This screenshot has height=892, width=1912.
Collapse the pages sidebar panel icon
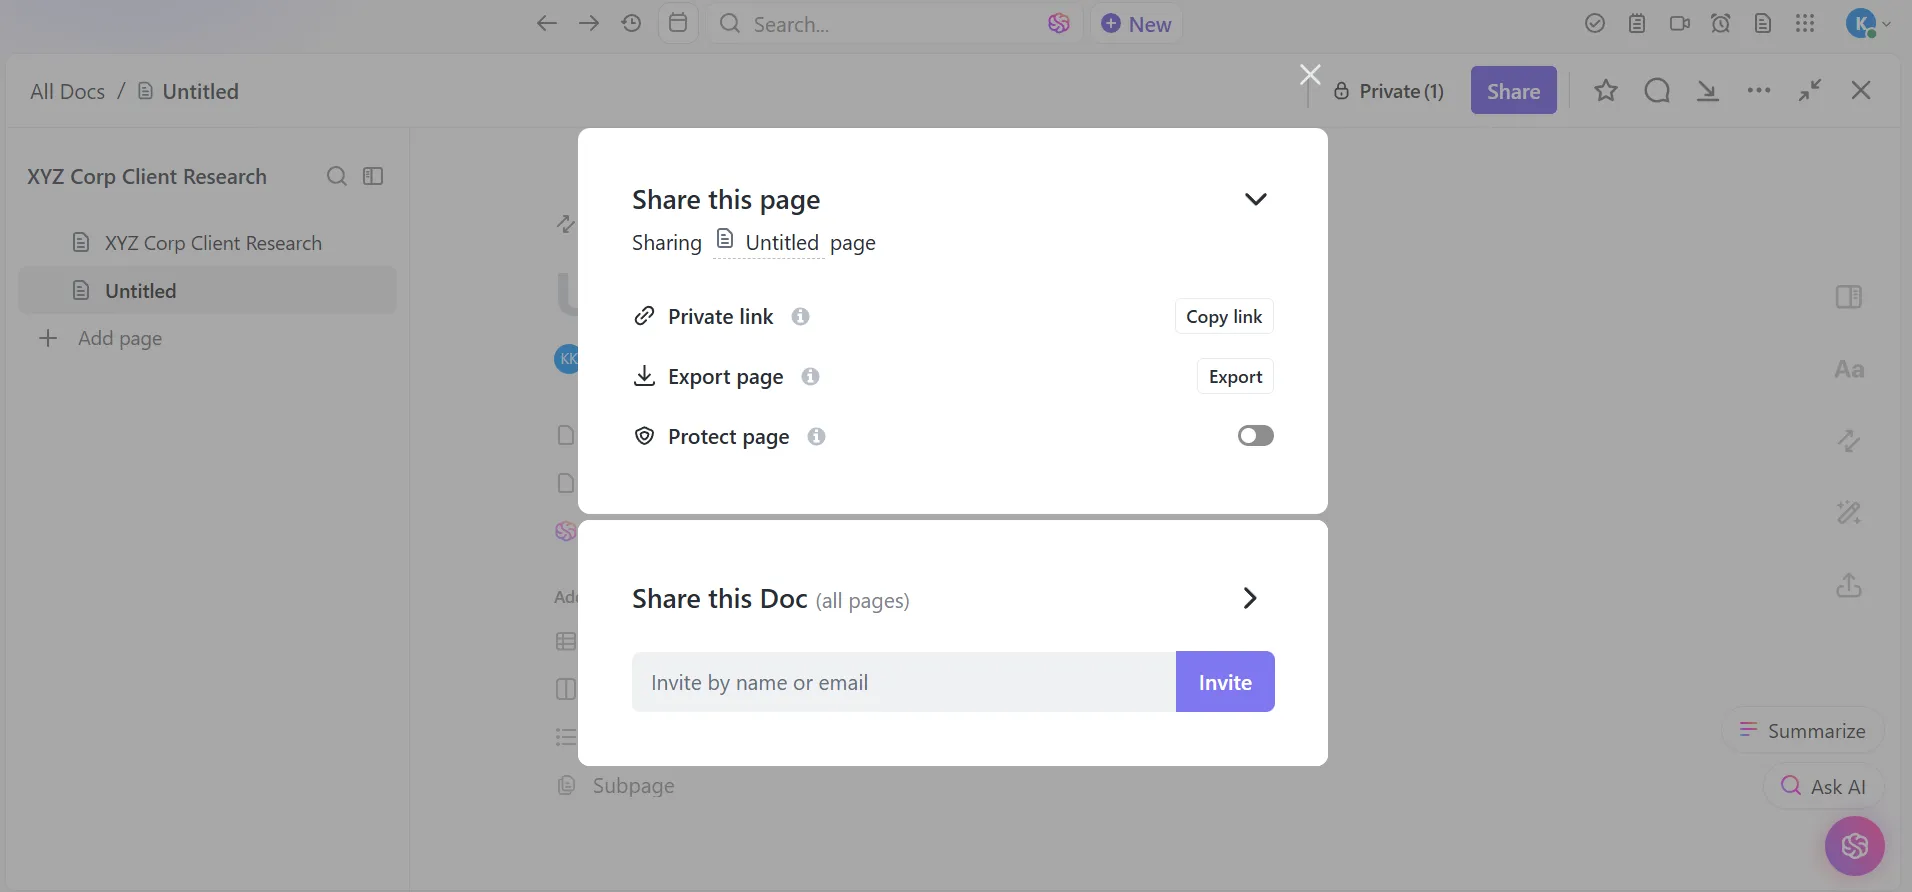pyautogui.click(x=373, y=176)
